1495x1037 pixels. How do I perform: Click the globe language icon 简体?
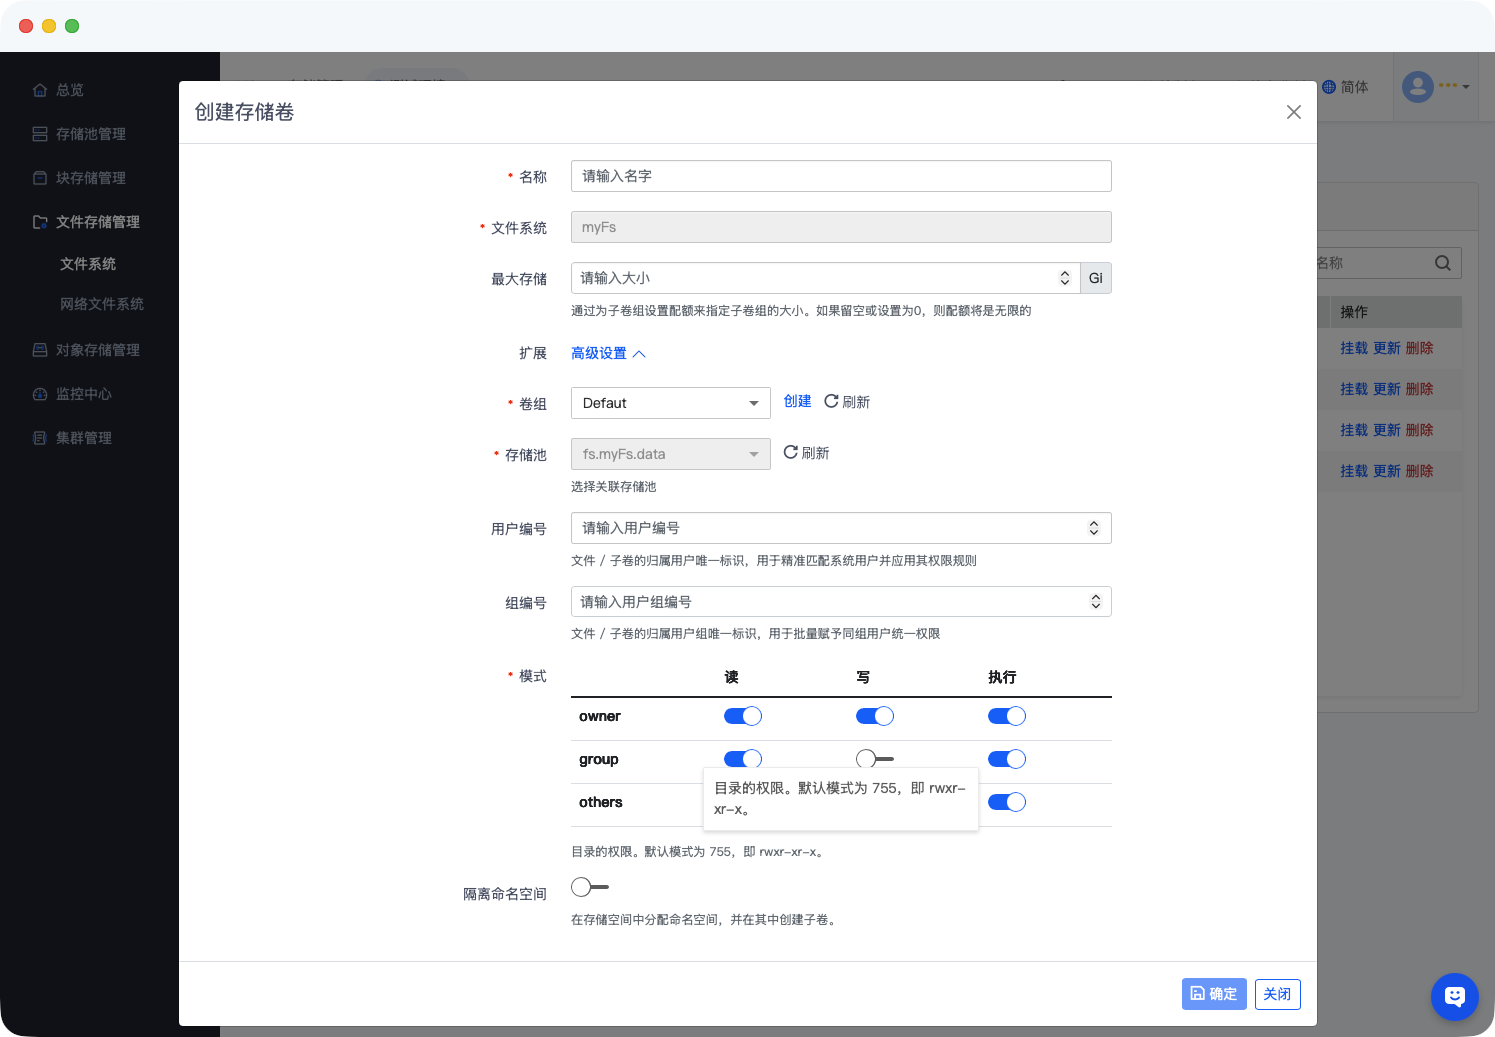coord(1329,87)
